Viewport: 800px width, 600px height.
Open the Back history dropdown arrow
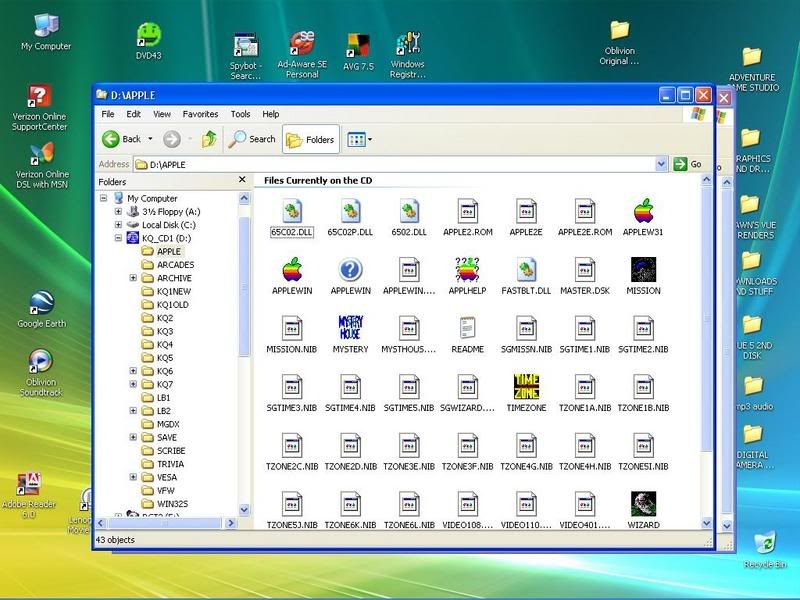[x=151, y=139]
